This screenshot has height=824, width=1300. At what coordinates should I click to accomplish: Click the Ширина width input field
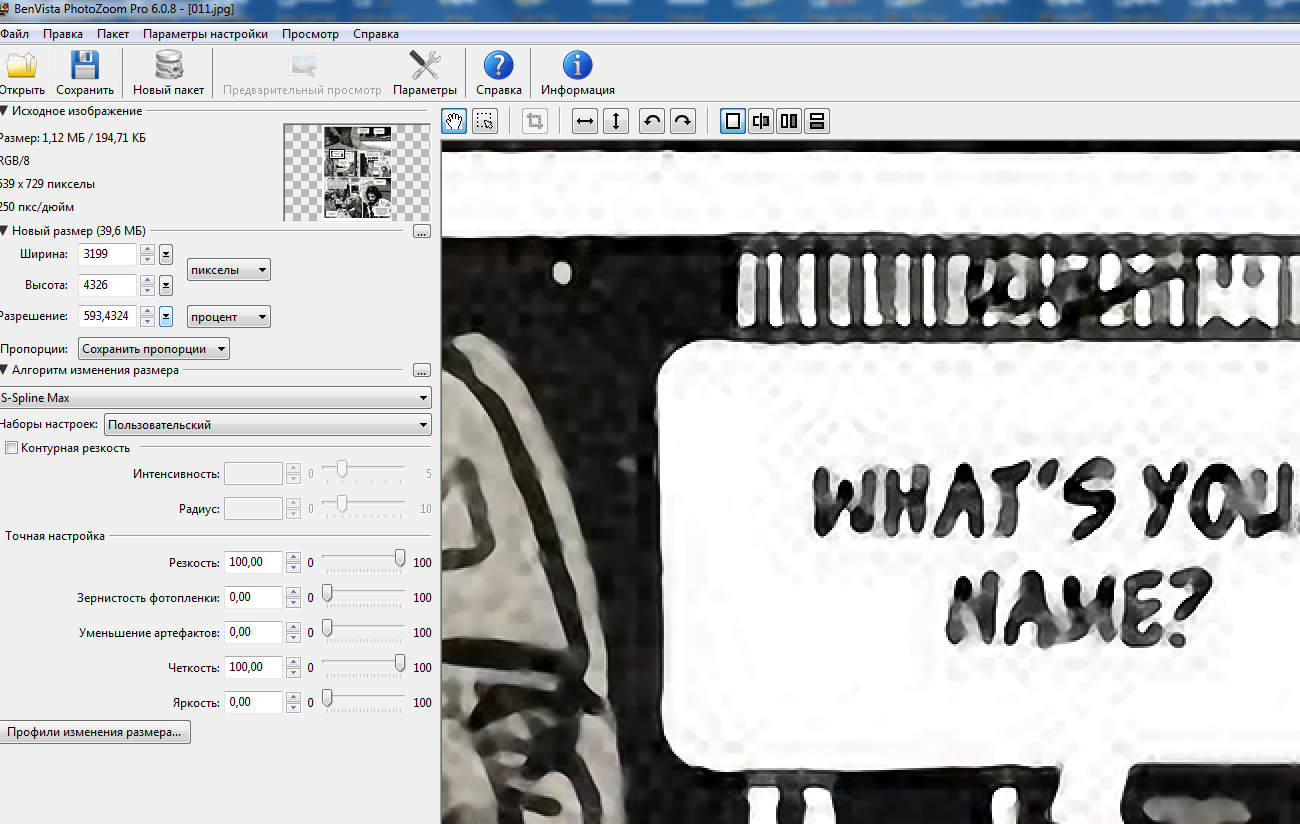[x=107, y=254]
